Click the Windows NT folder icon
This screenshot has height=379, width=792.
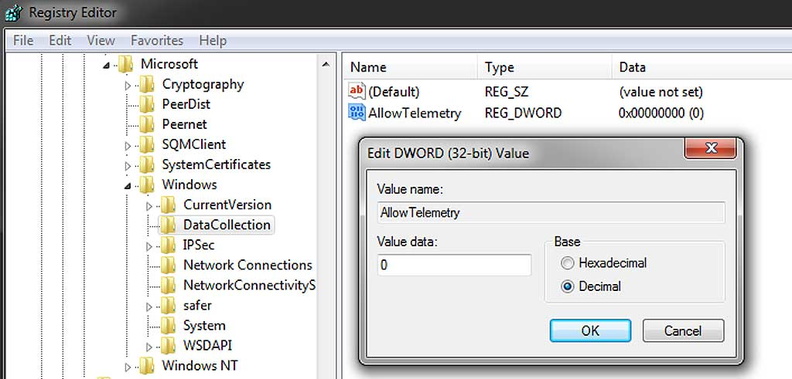click(x=146, y=365)
